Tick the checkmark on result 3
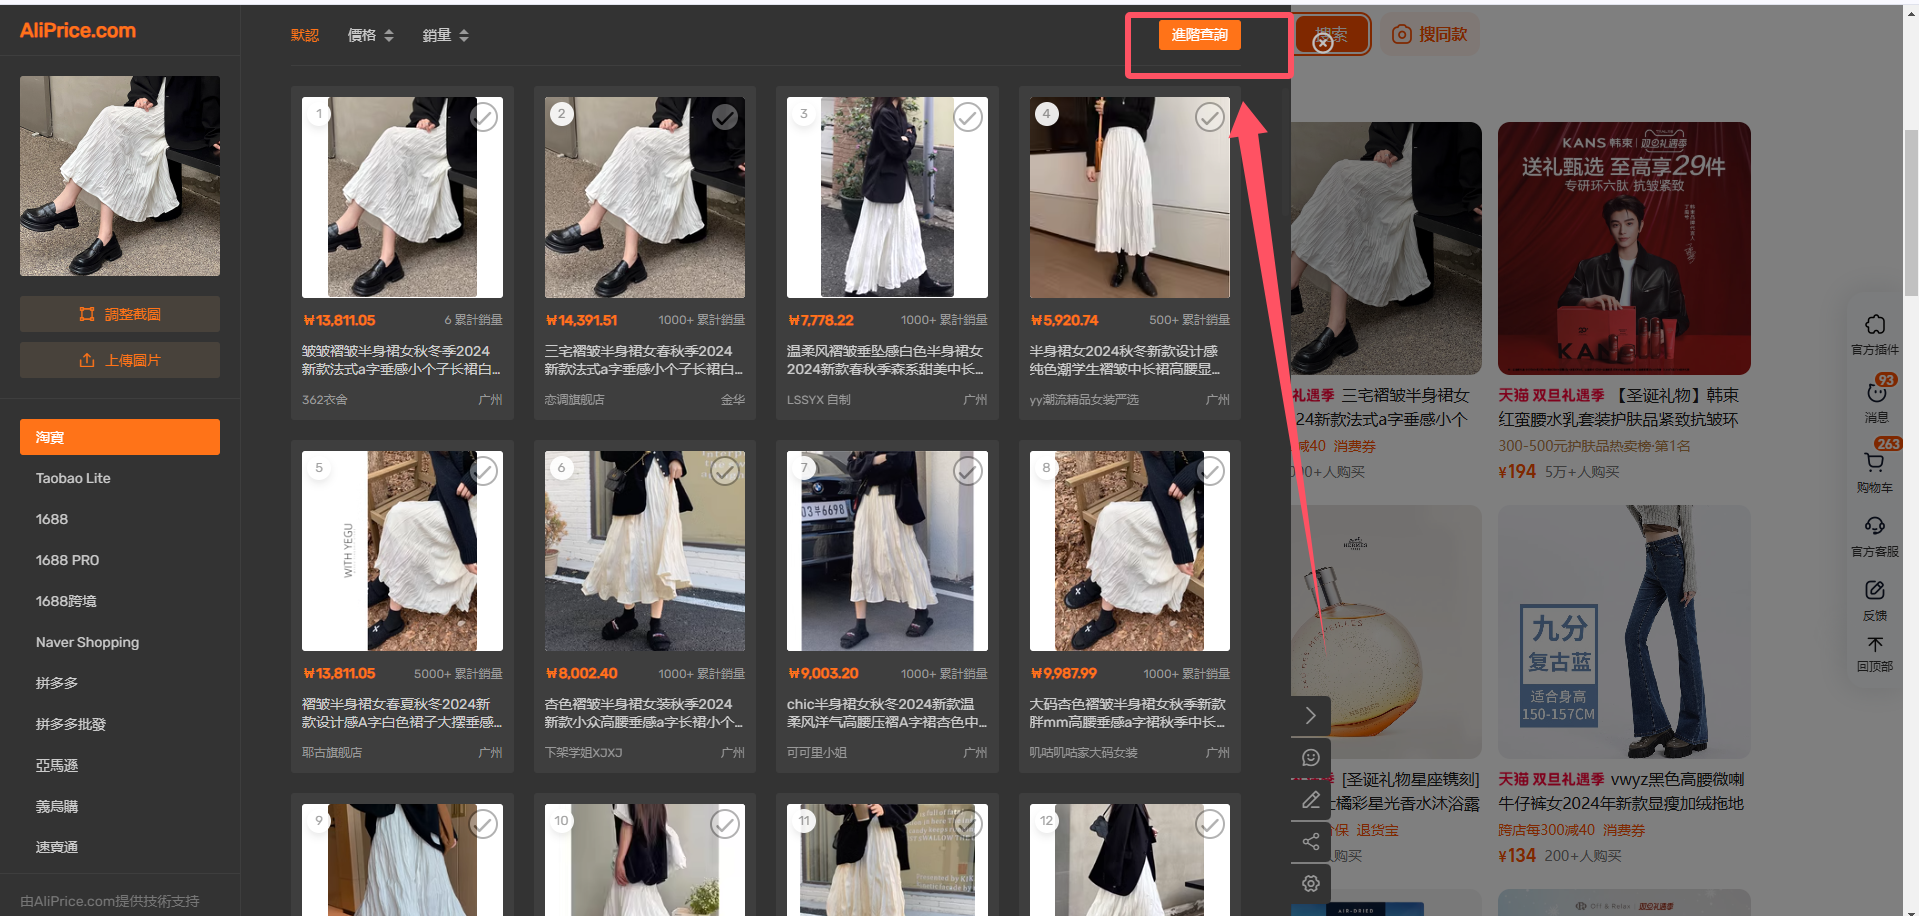1919x916 pixels. point(968,117)
